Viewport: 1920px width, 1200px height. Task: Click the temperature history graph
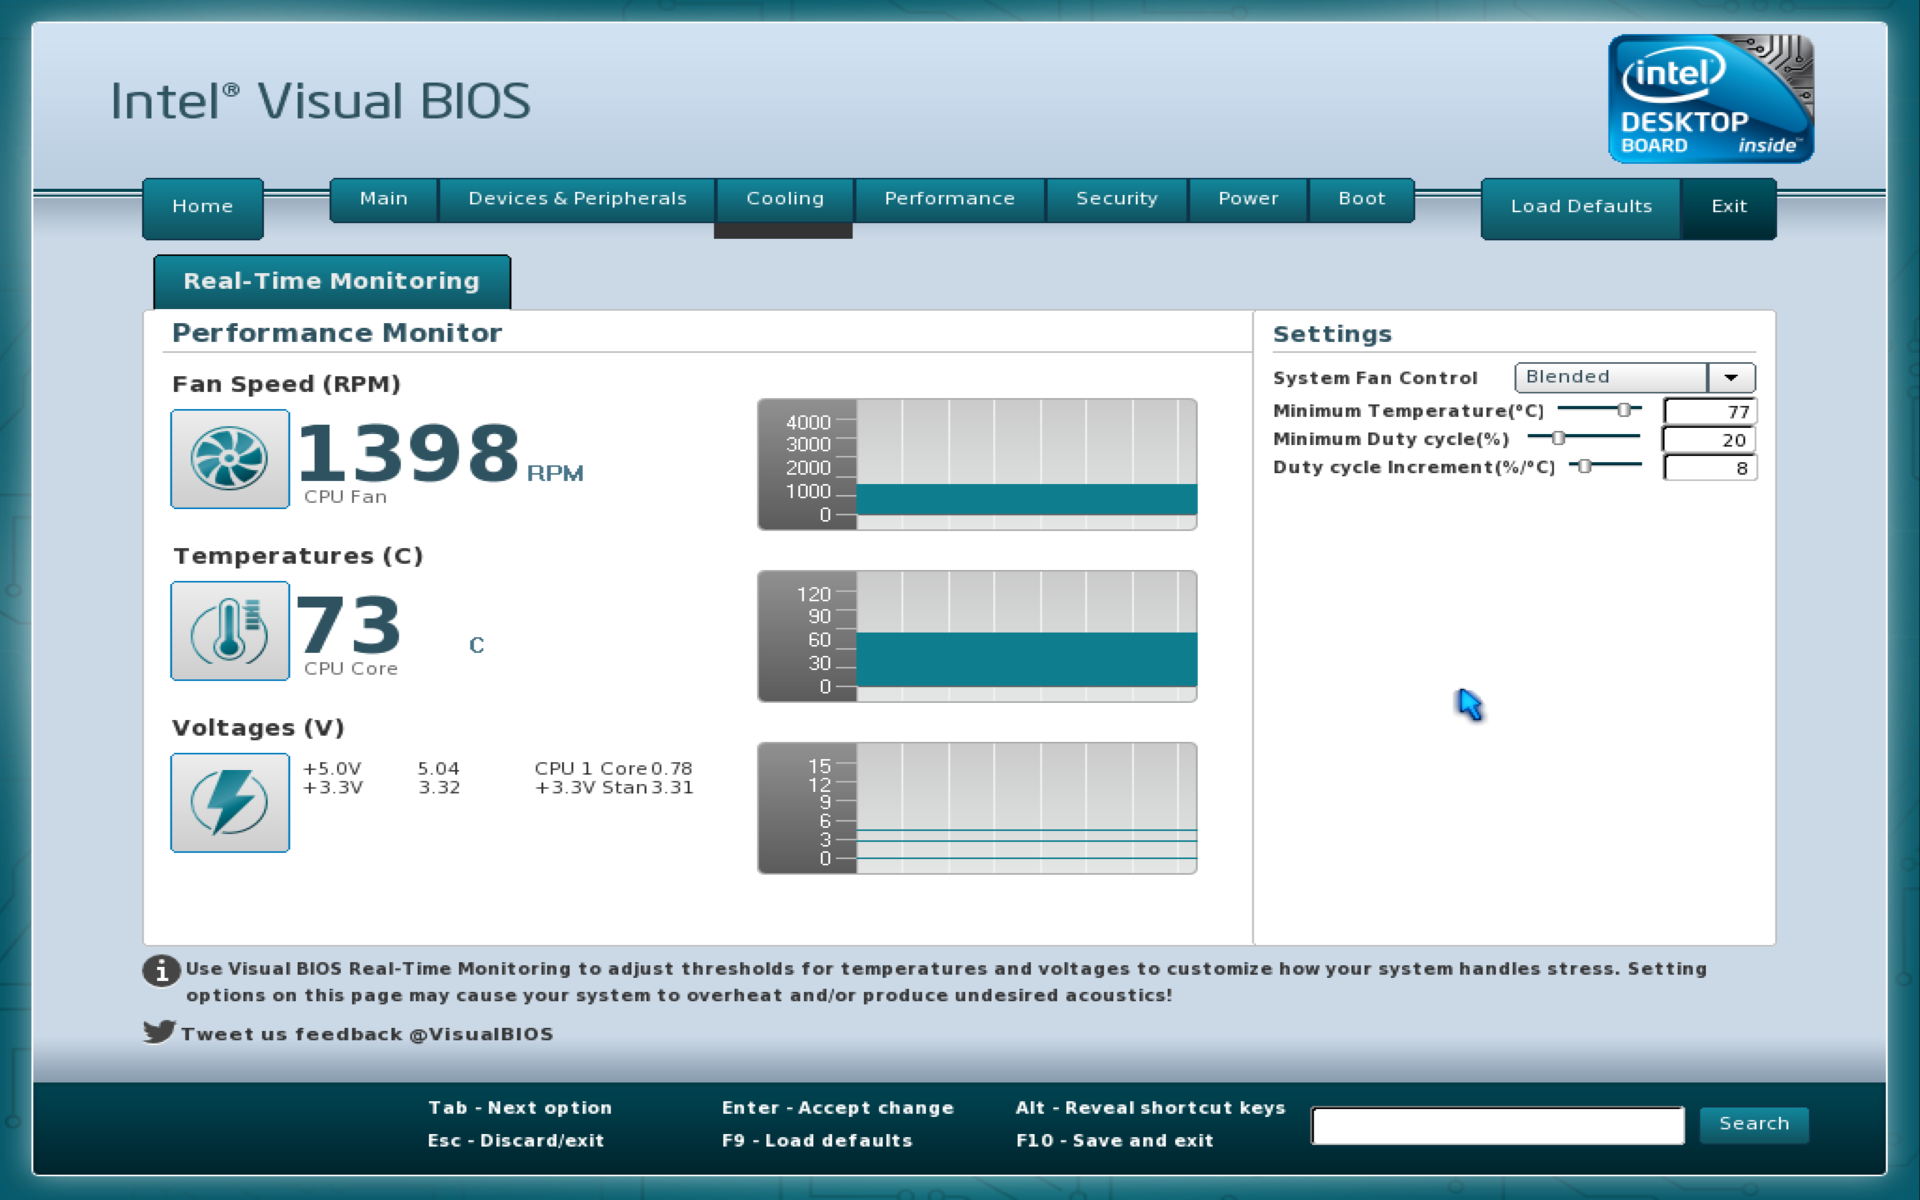(977, 636)
